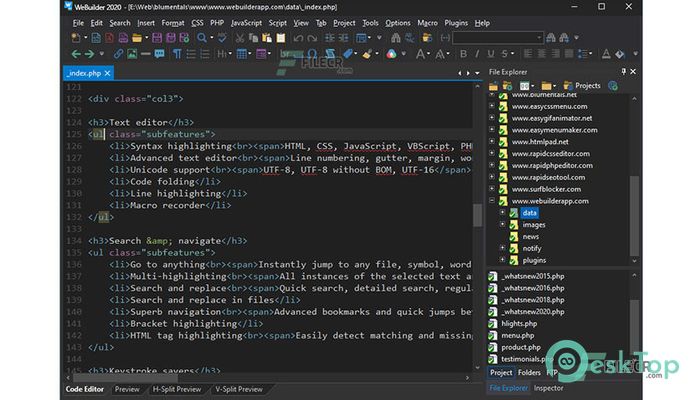Image resolution: width=700 pixels, height=400 pixels.
Task: Insert a hyperlink with link icon
Action: click(118, 54)
